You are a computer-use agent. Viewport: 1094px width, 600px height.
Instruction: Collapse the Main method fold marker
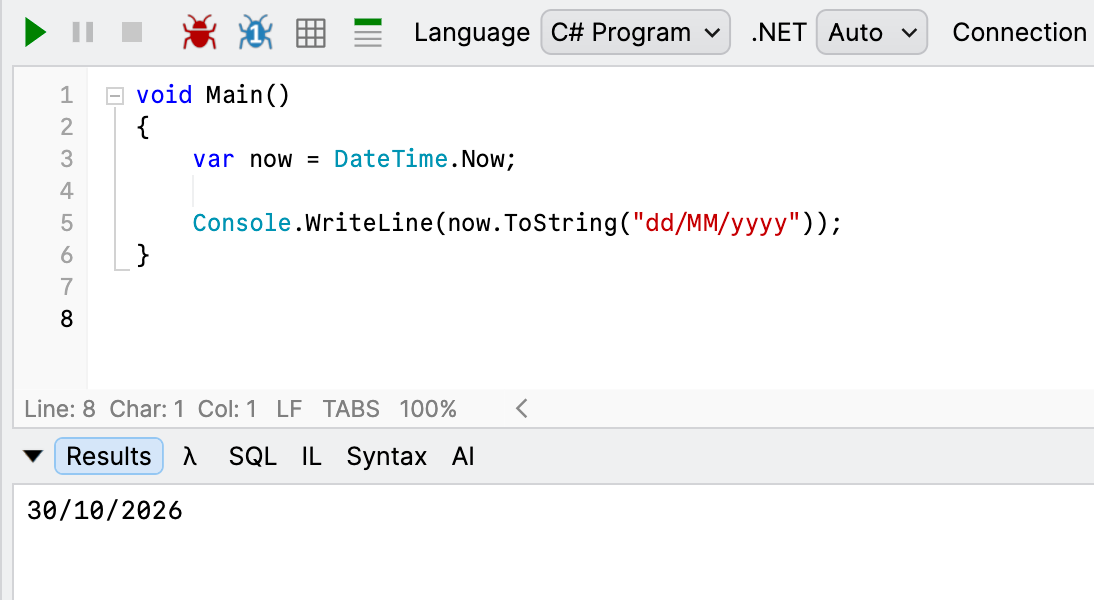[x=114, y=96]
